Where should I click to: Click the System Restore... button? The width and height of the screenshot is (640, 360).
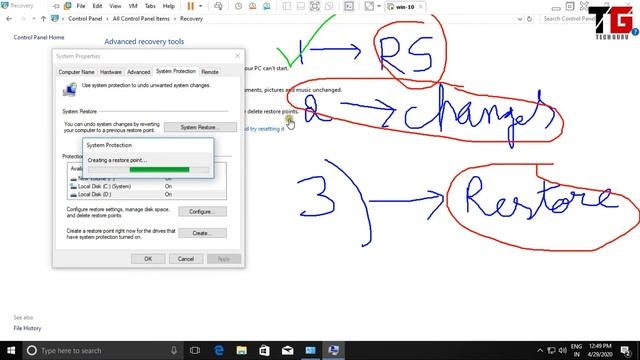[200, 127]
